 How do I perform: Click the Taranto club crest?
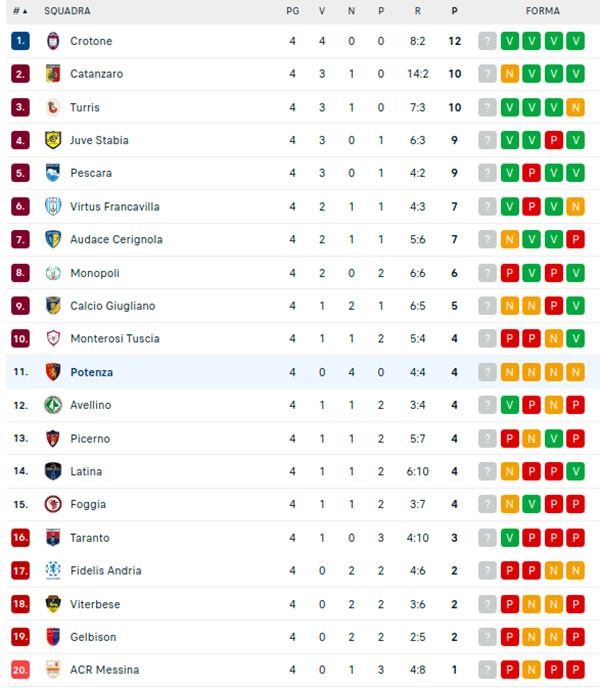(53, 538)
